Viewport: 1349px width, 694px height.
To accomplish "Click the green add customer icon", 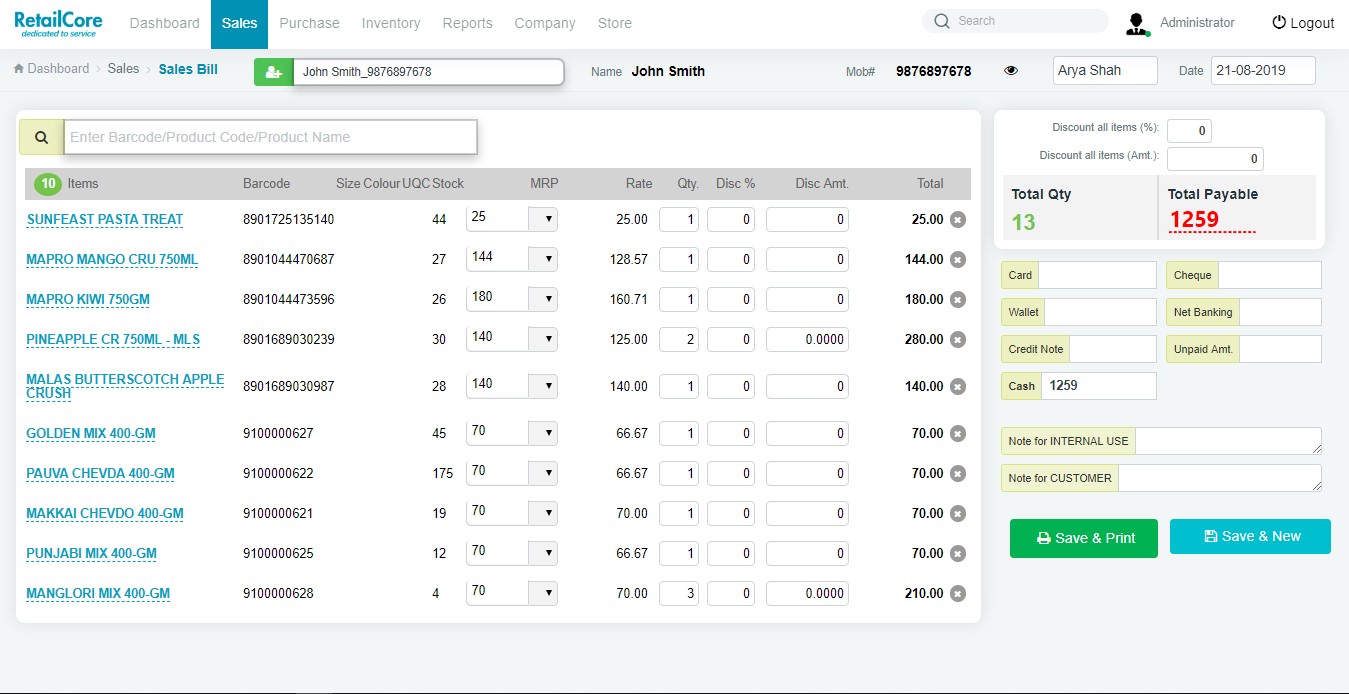I will click(x=273, y=72).
